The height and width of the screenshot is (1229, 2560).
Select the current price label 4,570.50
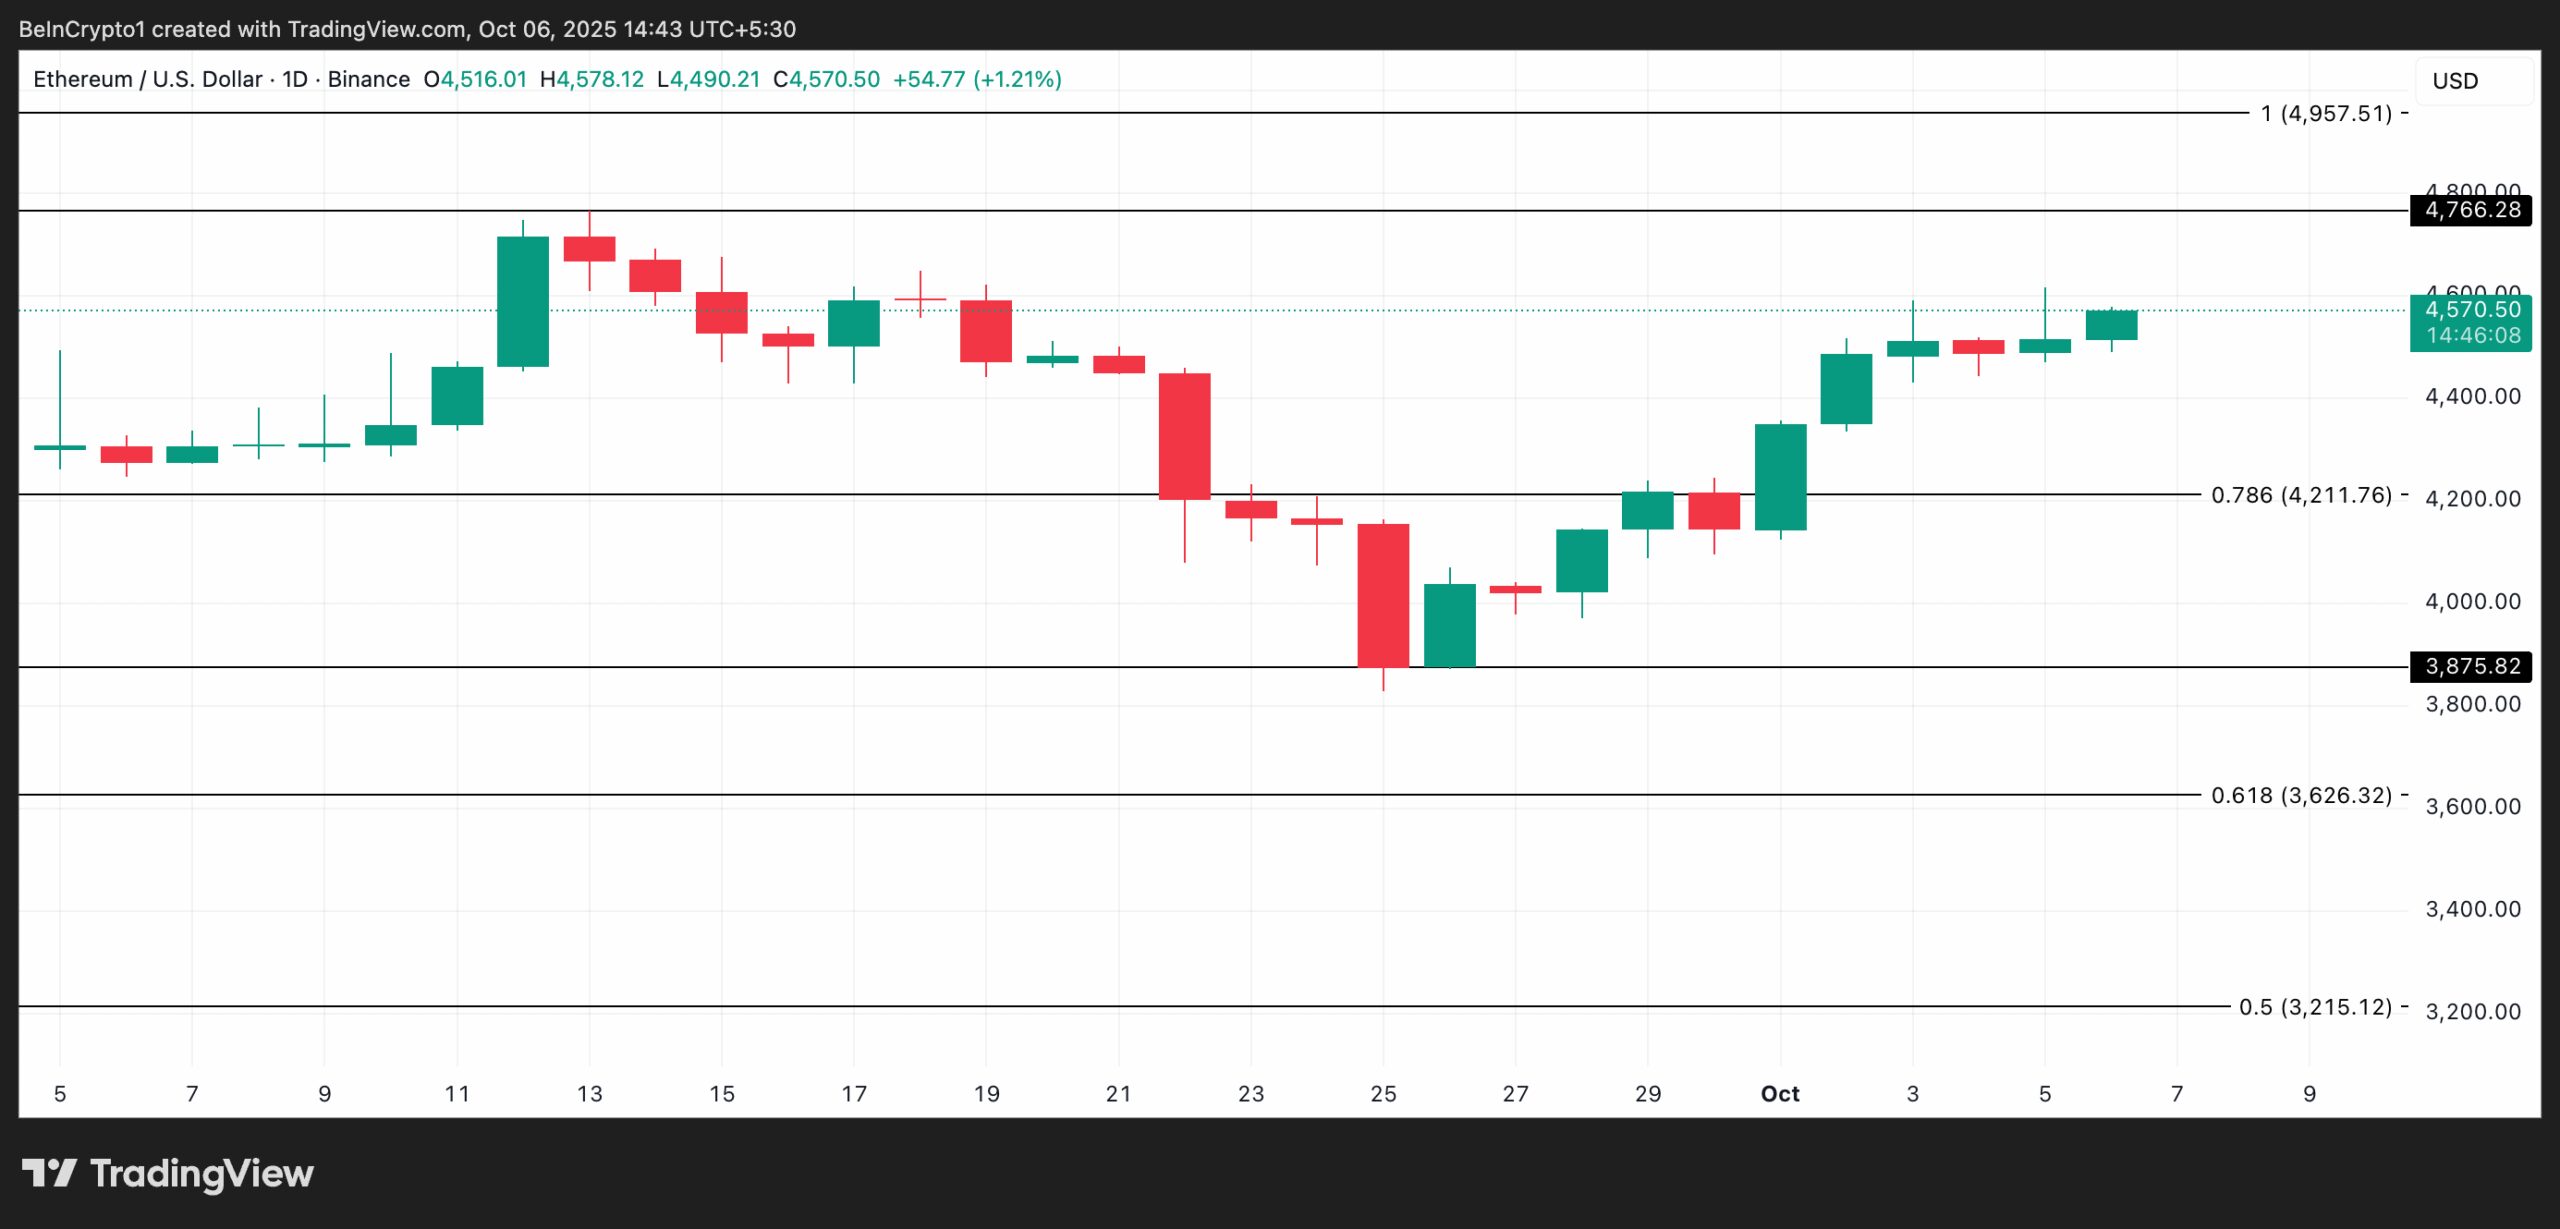2472,311
